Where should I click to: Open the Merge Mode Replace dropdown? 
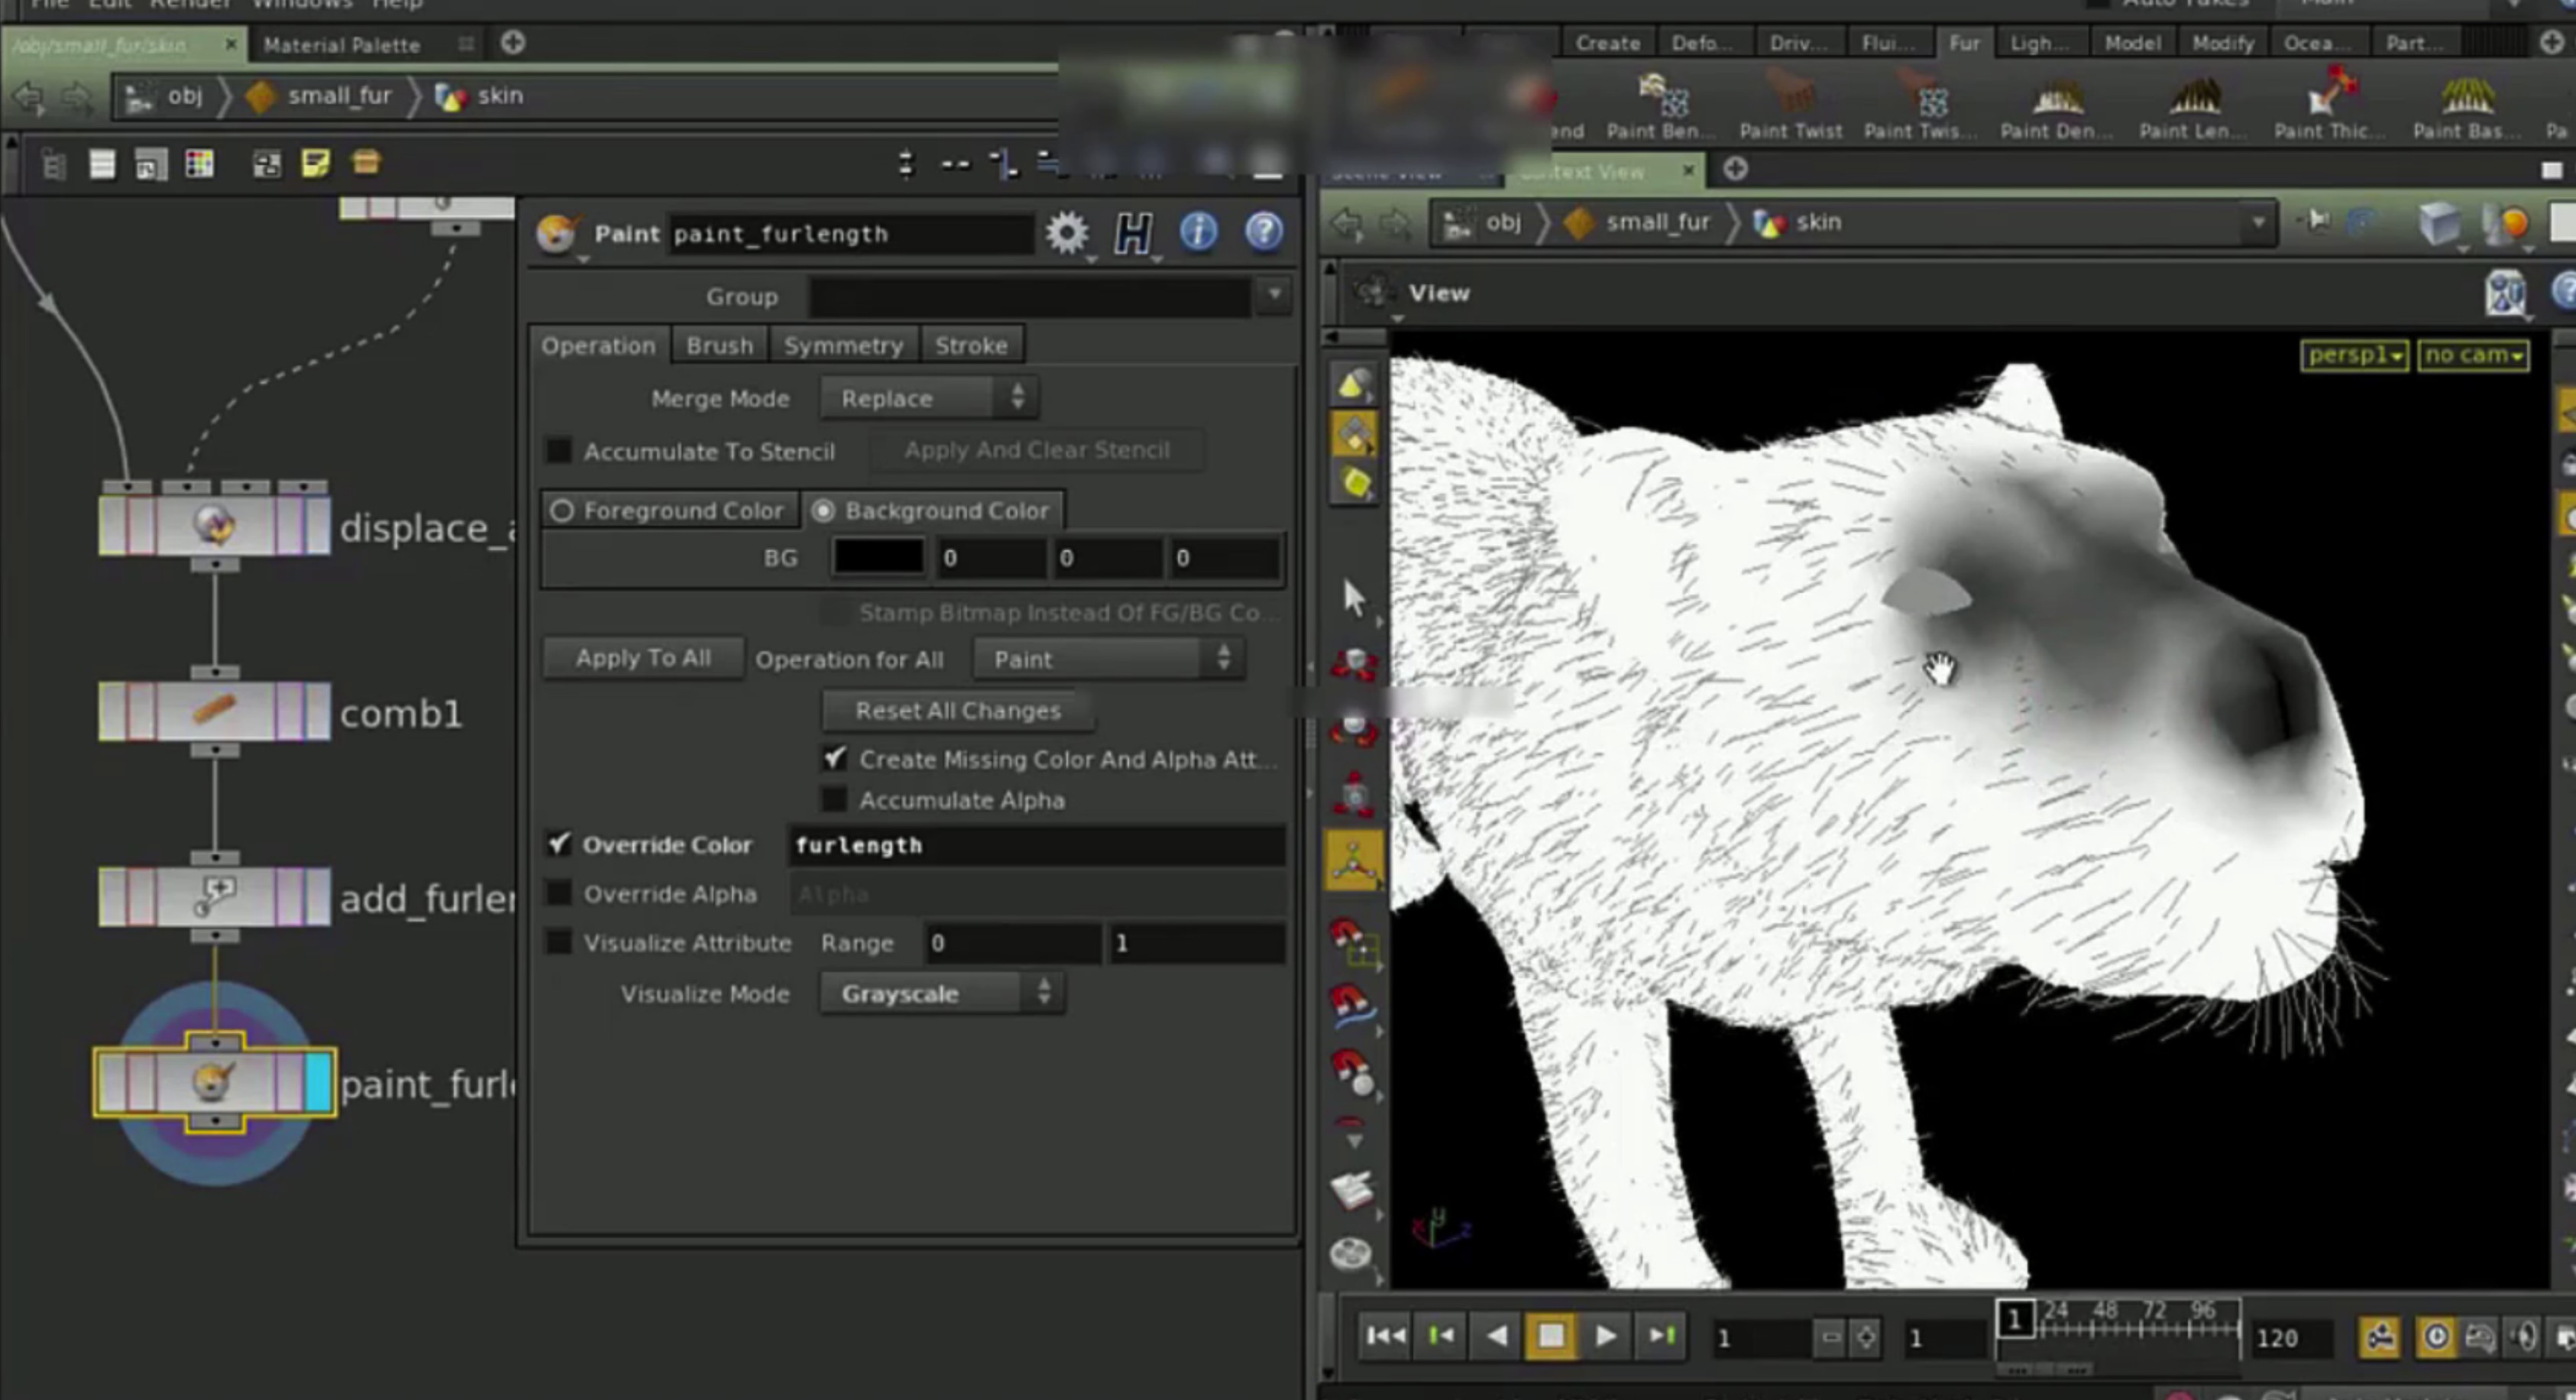929,398
